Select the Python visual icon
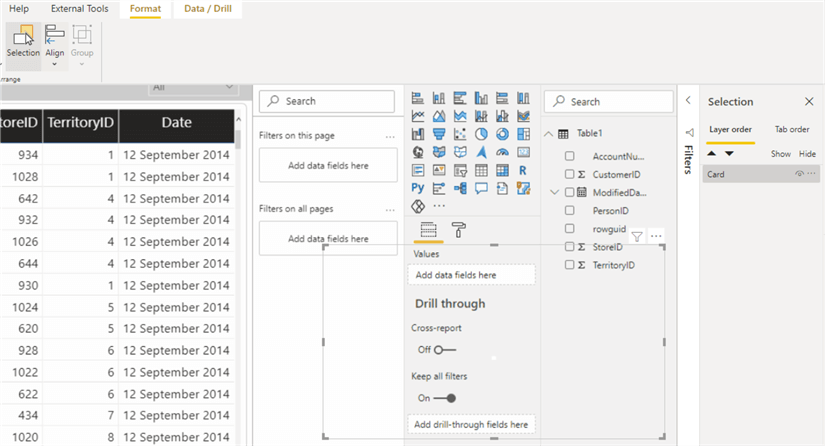 tap(418, 188)
